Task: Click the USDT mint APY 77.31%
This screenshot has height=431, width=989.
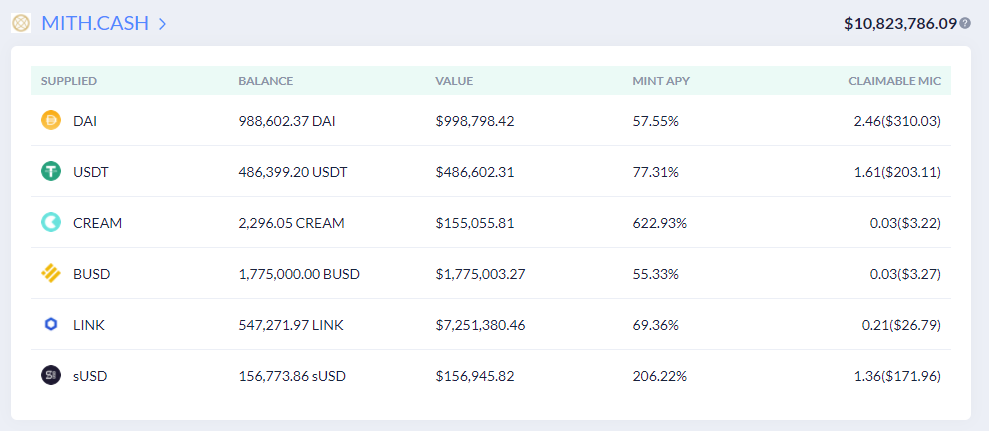Action: tap(655, 172)
